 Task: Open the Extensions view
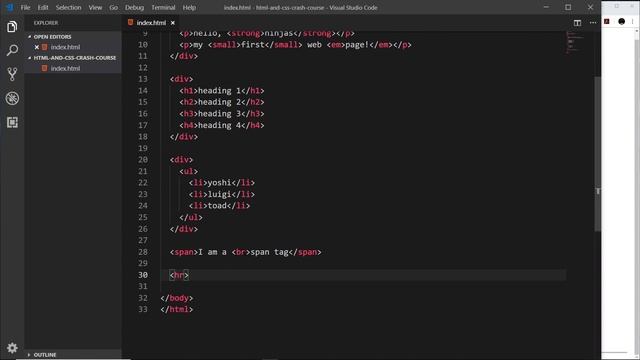pos(12,122)
